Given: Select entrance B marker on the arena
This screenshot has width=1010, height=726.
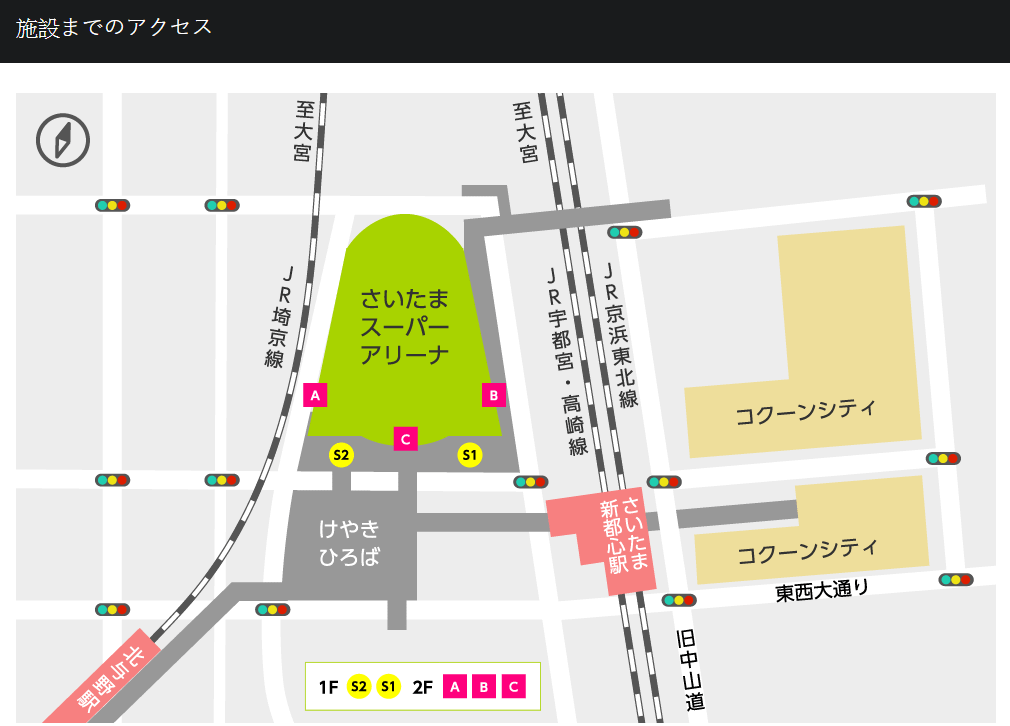Looking at the screenshot, I should pyautogui.click(x=493, y=395).
